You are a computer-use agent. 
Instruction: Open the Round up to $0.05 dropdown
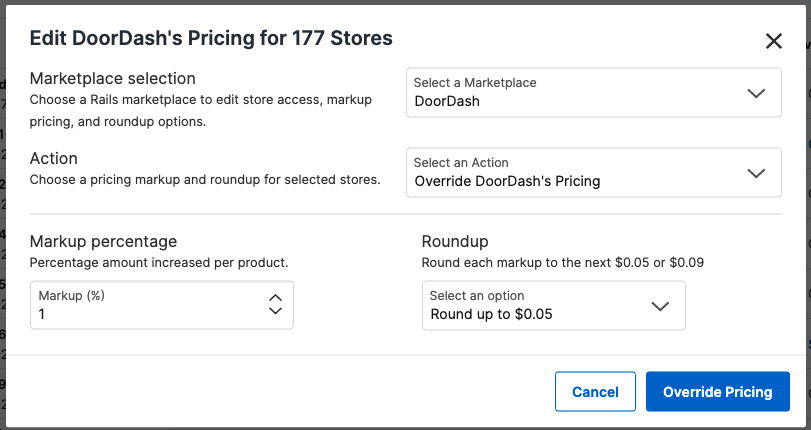pyautogui.click(x=540, y=306)
